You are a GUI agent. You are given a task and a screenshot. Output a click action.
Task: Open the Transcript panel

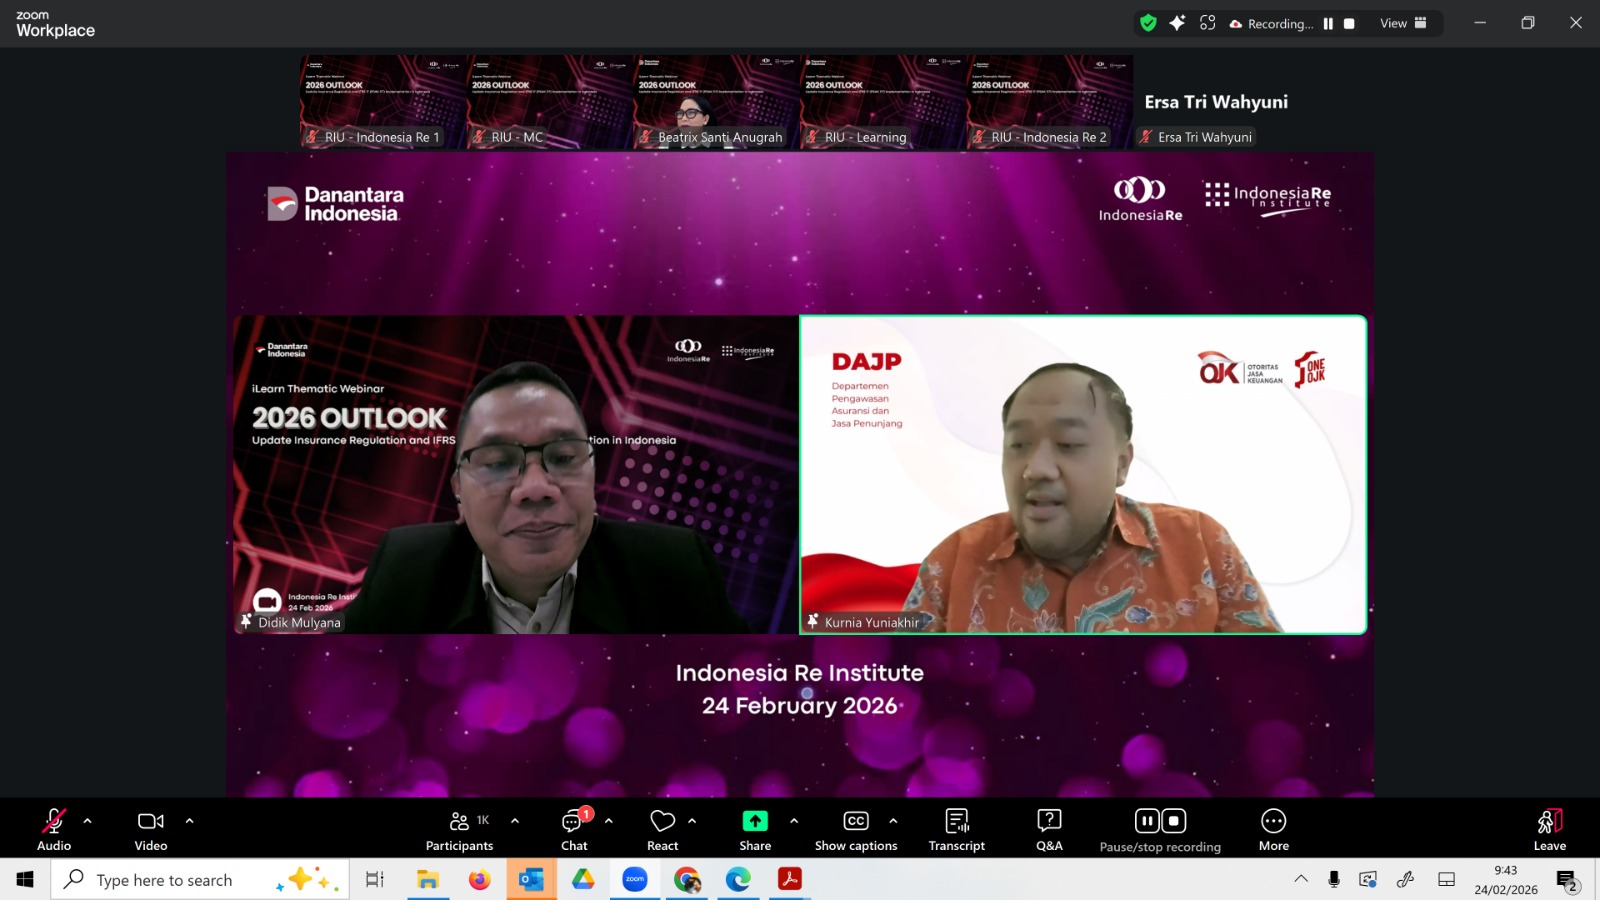click(x=956, y=830)
